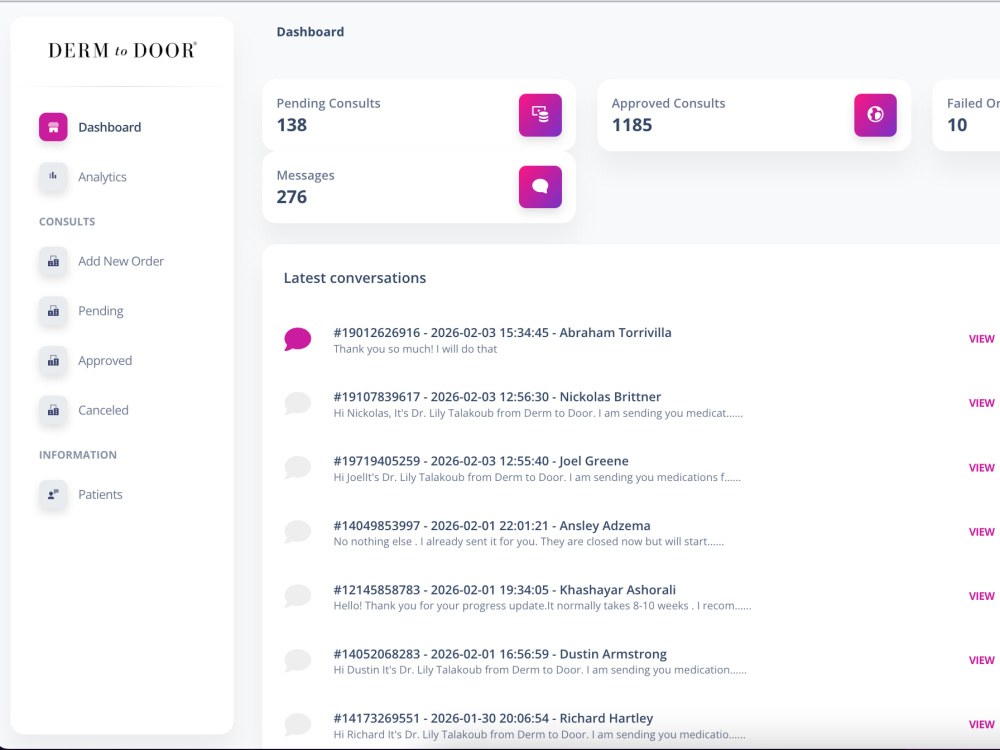Click the 'No nothing else' message preview
Image resolution: width=1000 pixels, height=750 pixels.
pos(529,541)
